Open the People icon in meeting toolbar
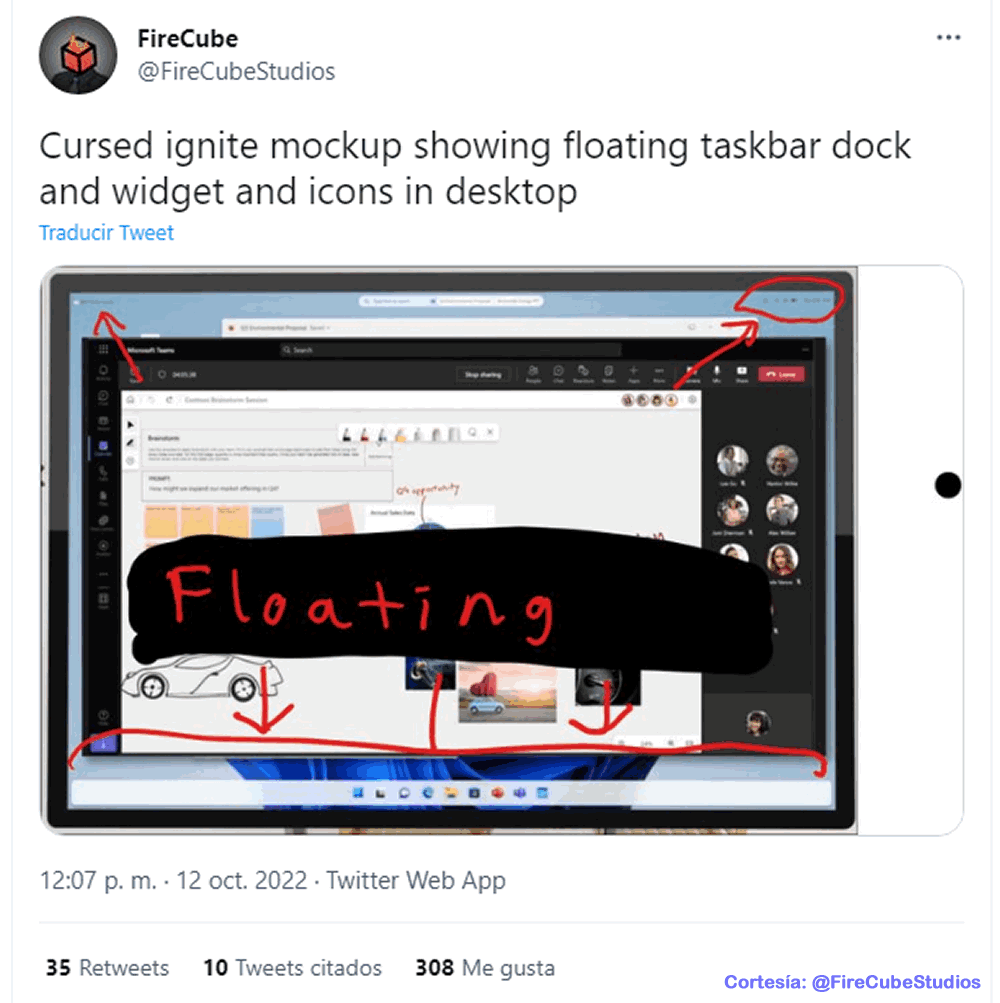This screenshot has height=1003, width=1000. [x=533, y=374]
